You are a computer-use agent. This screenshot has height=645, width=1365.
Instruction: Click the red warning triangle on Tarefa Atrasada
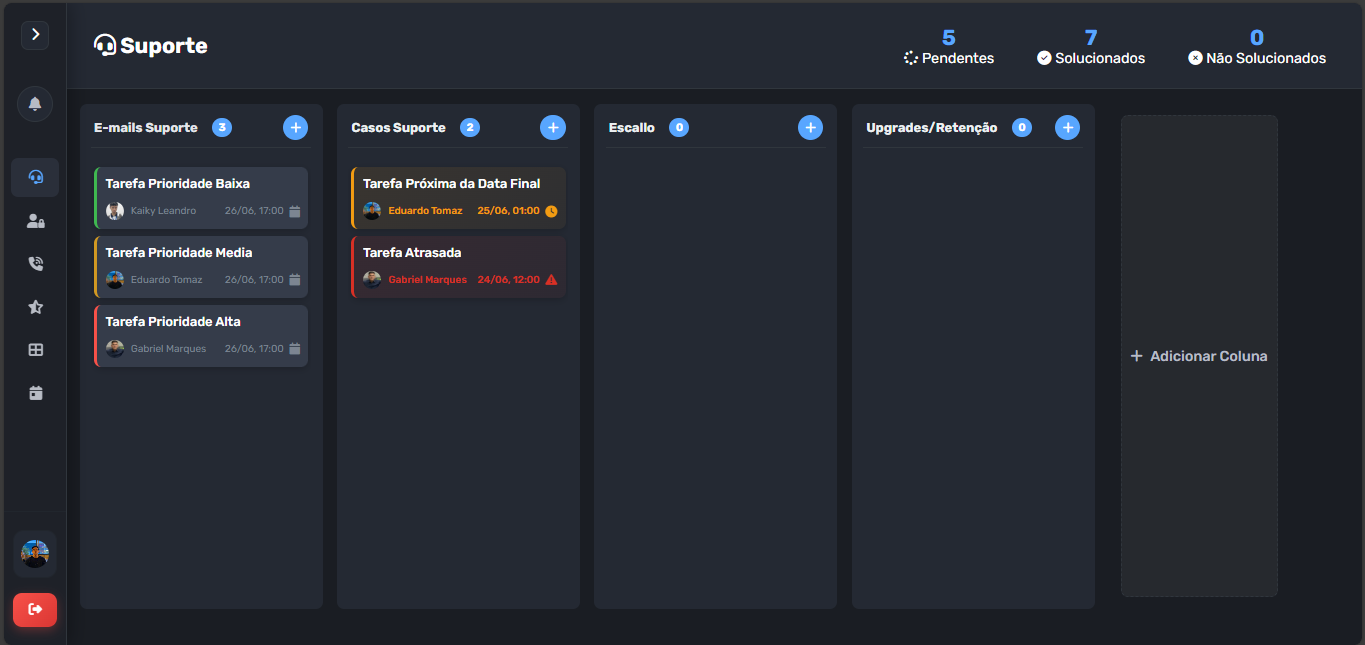click(551, 280)
